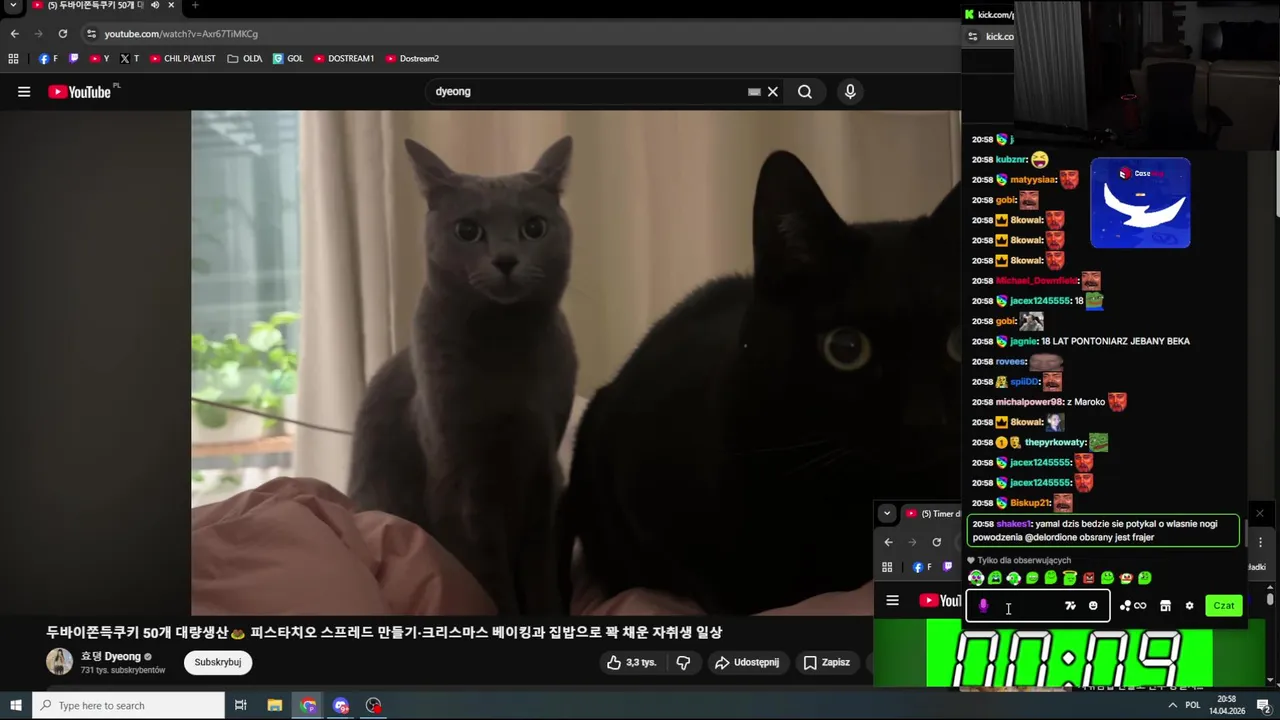Image resolution: width=1280 pixels, height=720 pixels.
Task: Open Kick chat settings gear
Action: click(1189, 606)
